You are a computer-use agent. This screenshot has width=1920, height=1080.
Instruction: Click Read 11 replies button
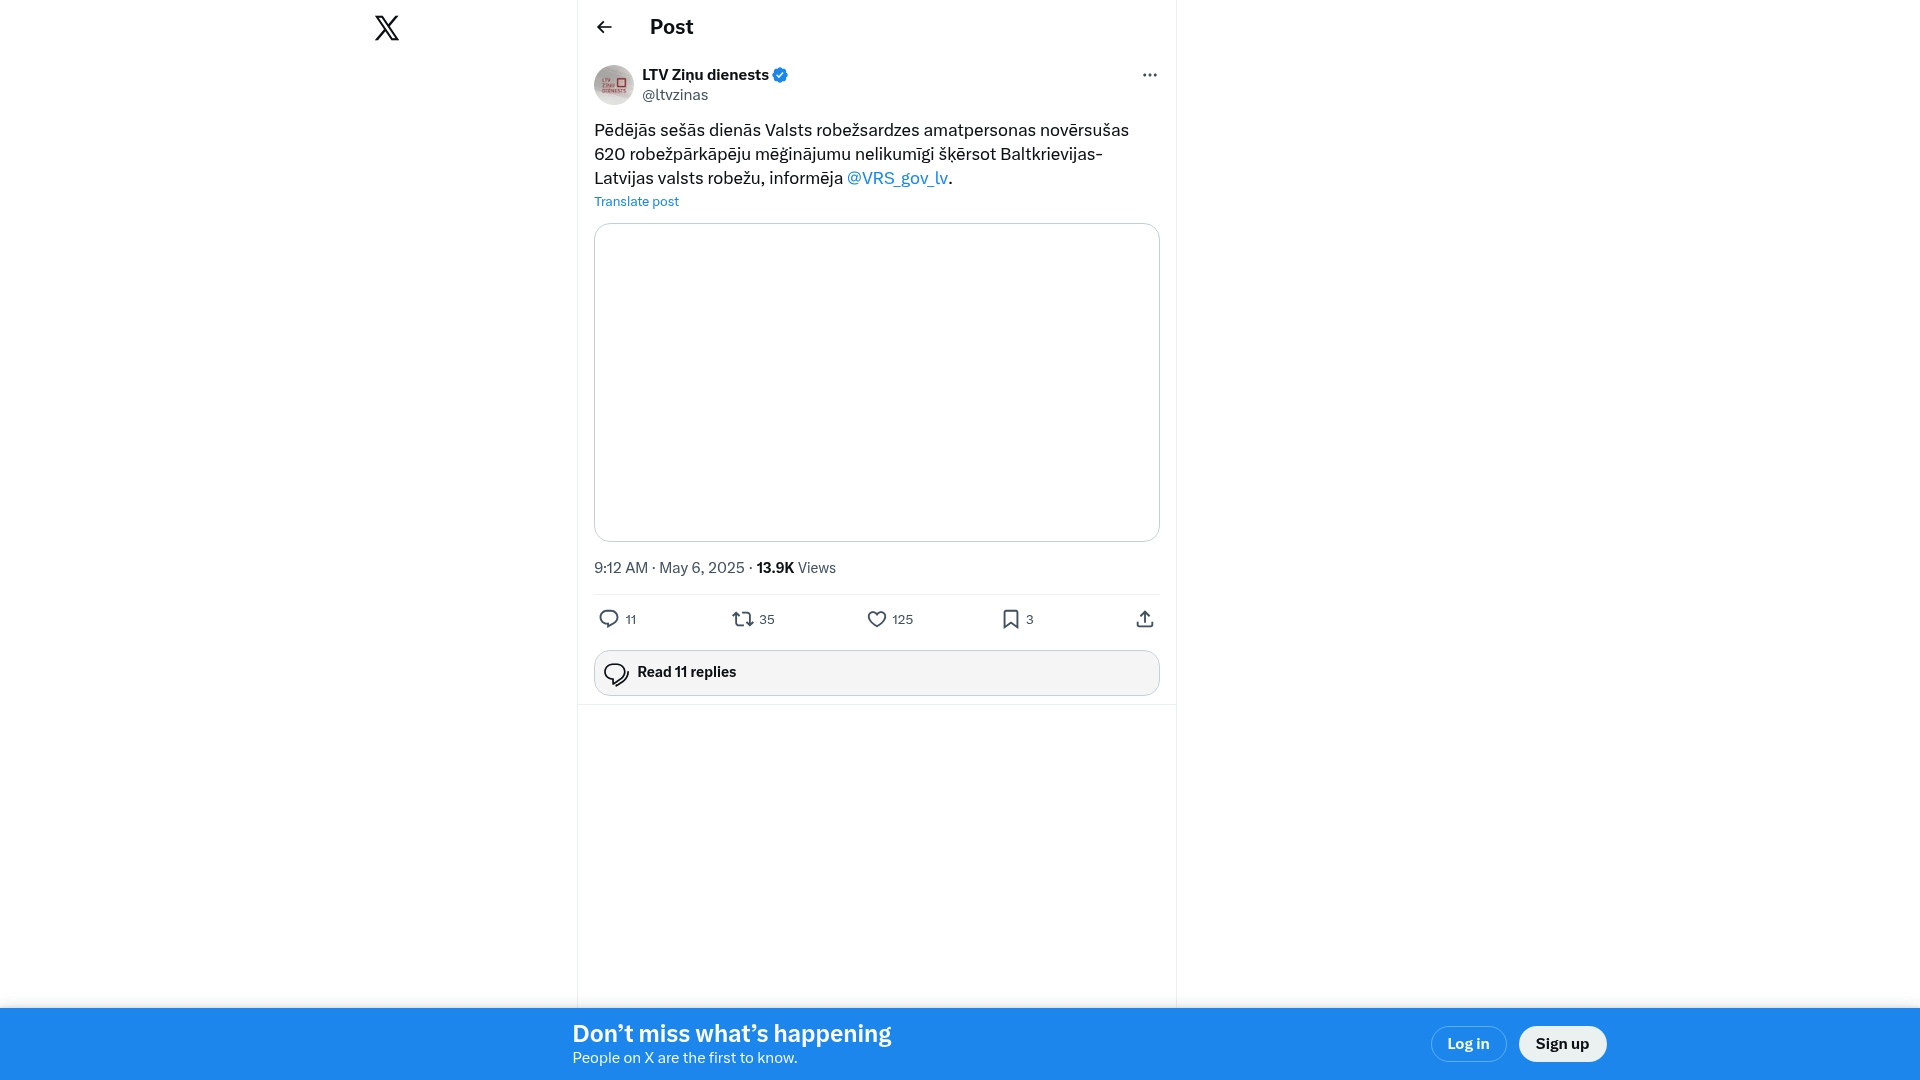(877, 673)
